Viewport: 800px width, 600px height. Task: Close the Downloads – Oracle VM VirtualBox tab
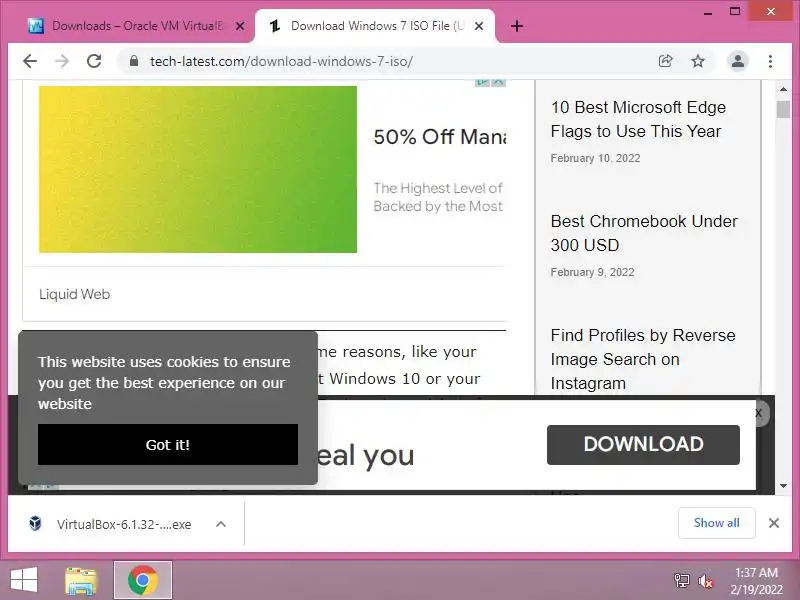pyautogui.click(x=240, y=26)
